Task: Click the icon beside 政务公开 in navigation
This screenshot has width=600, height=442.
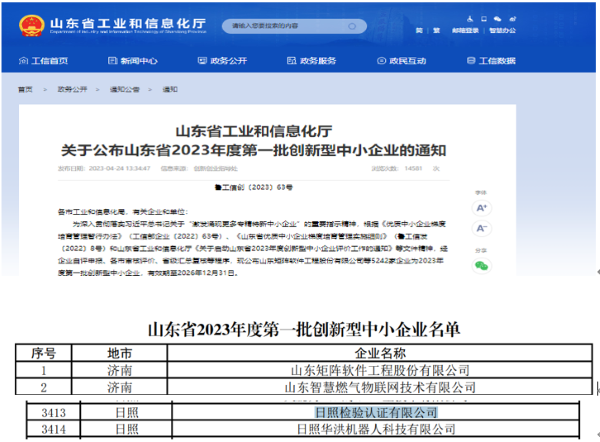Action: click(x=202, y=60)
